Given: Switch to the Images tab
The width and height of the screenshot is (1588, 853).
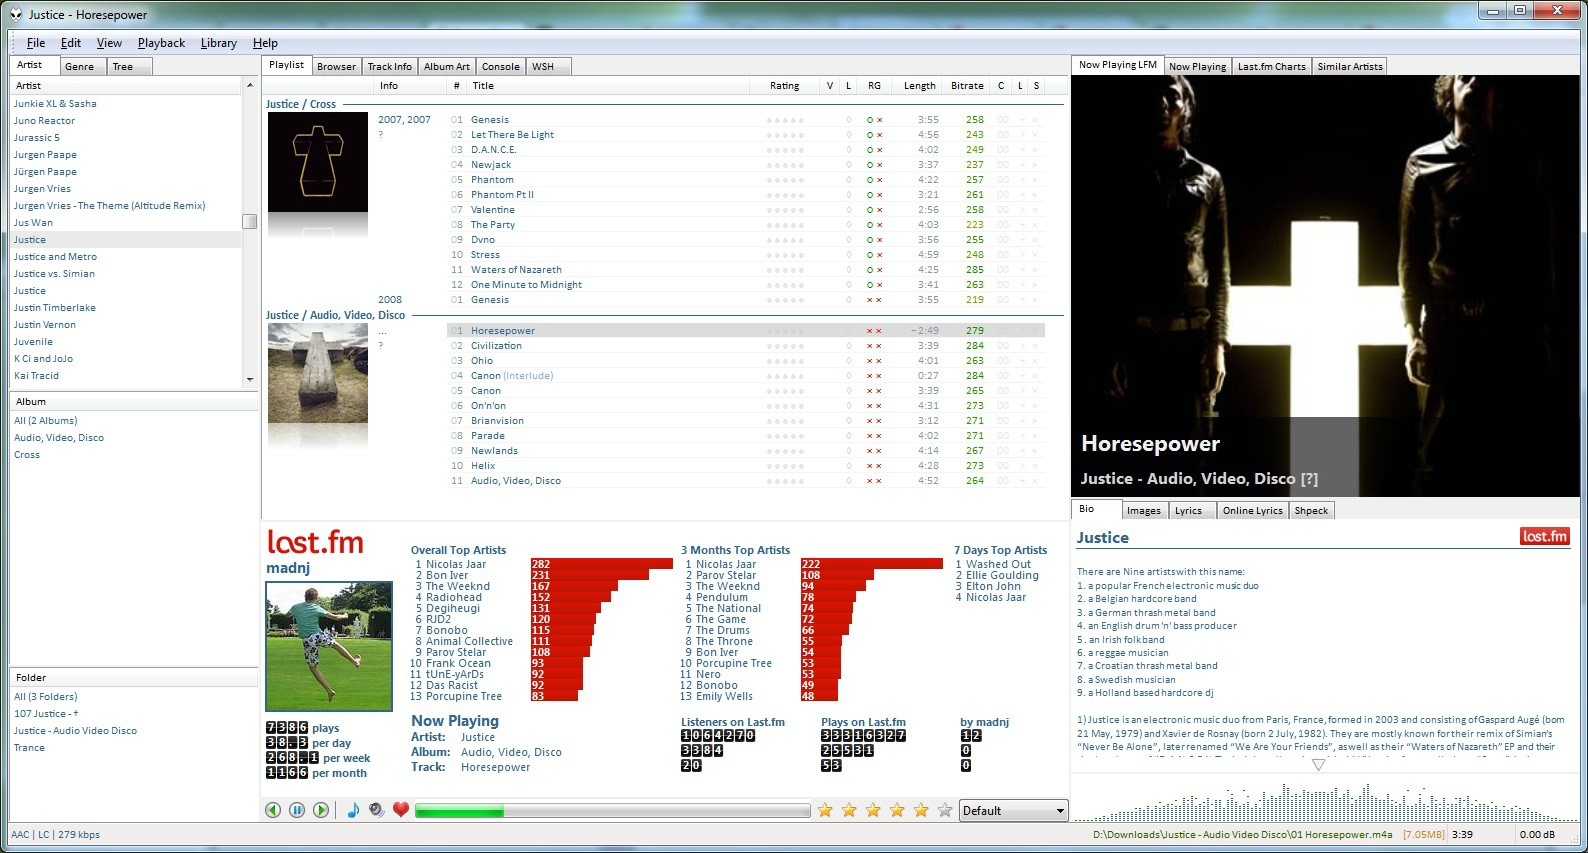Looking at the screenshot, I should point(1143,511).
